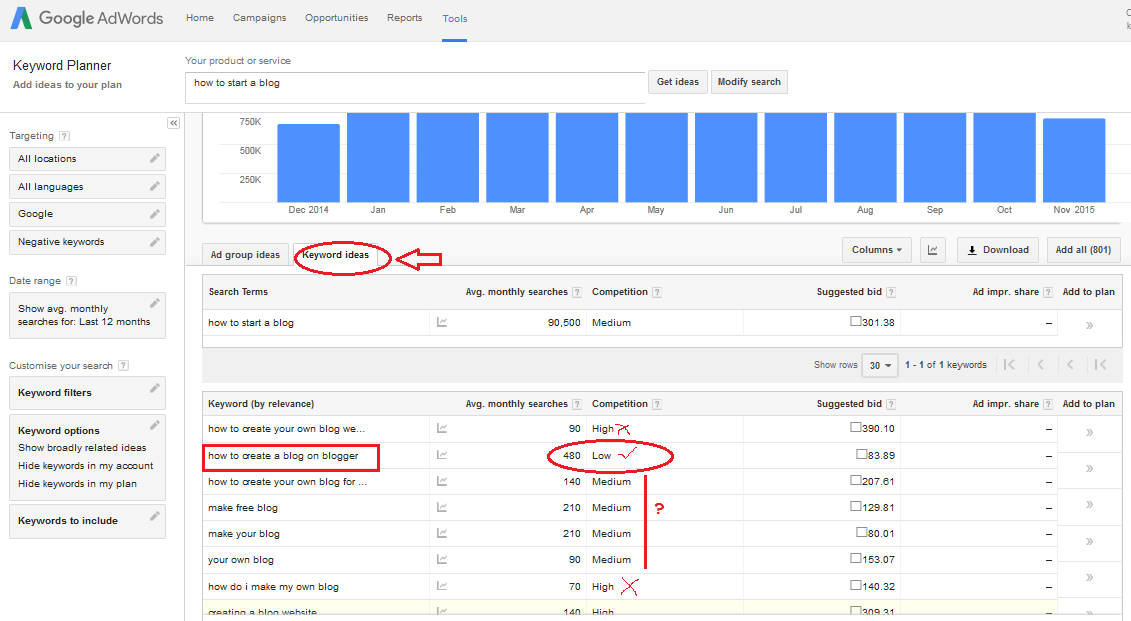This screenshot has height=621, width=1131.
Task: Go to last page of keywords
Action: tap(1101, 365)
